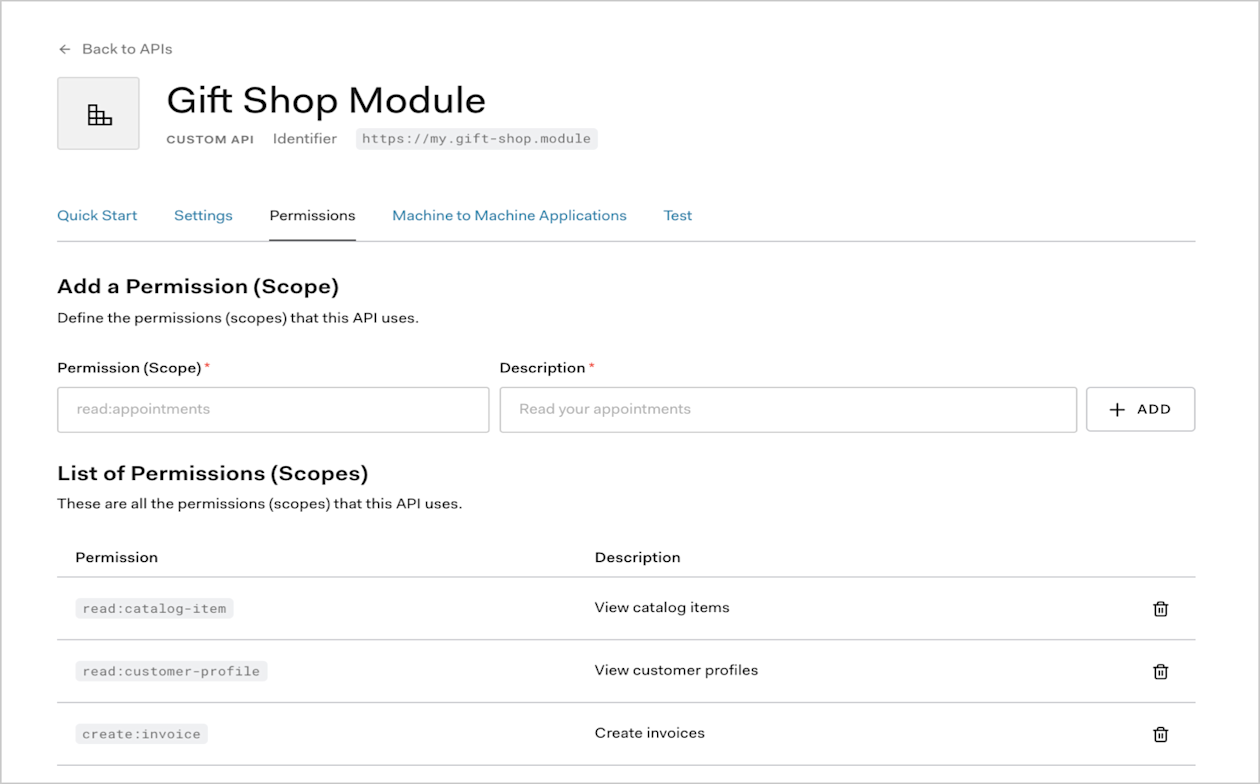
Task: Click the View customer profiles description text
Action: (675, 670)
